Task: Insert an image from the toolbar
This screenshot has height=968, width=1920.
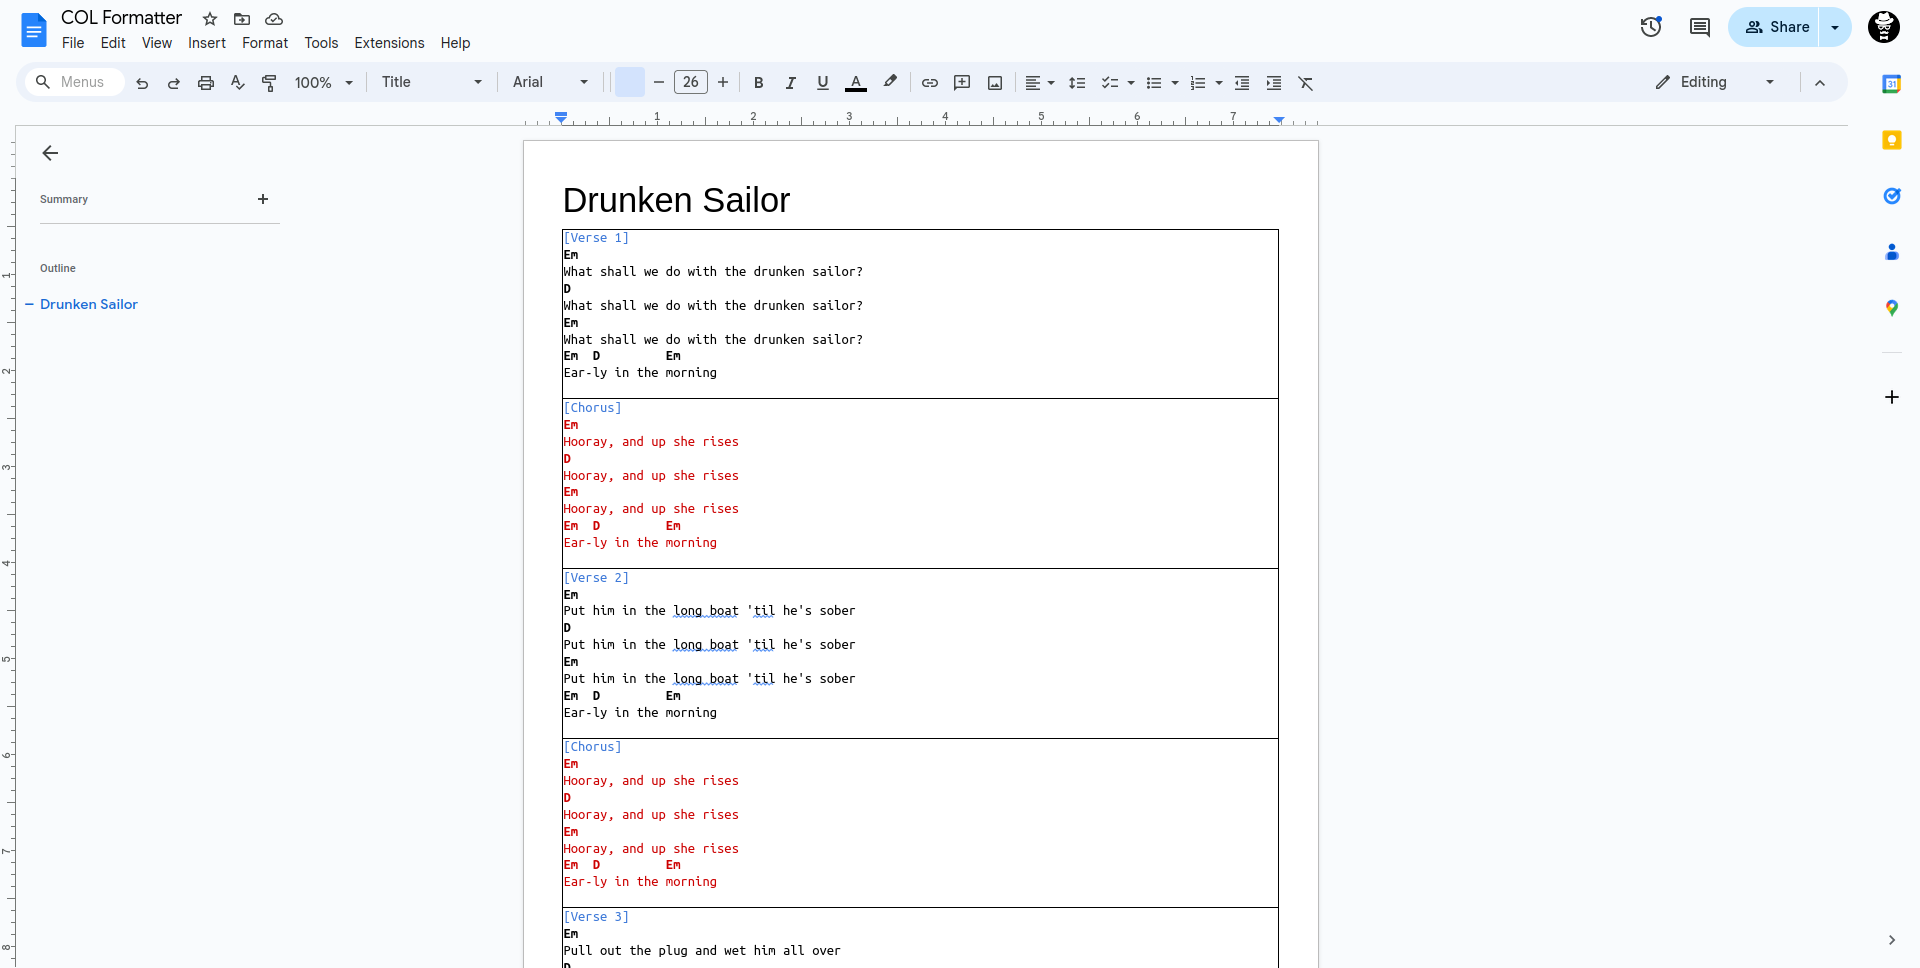Action: tap(995, 83)
